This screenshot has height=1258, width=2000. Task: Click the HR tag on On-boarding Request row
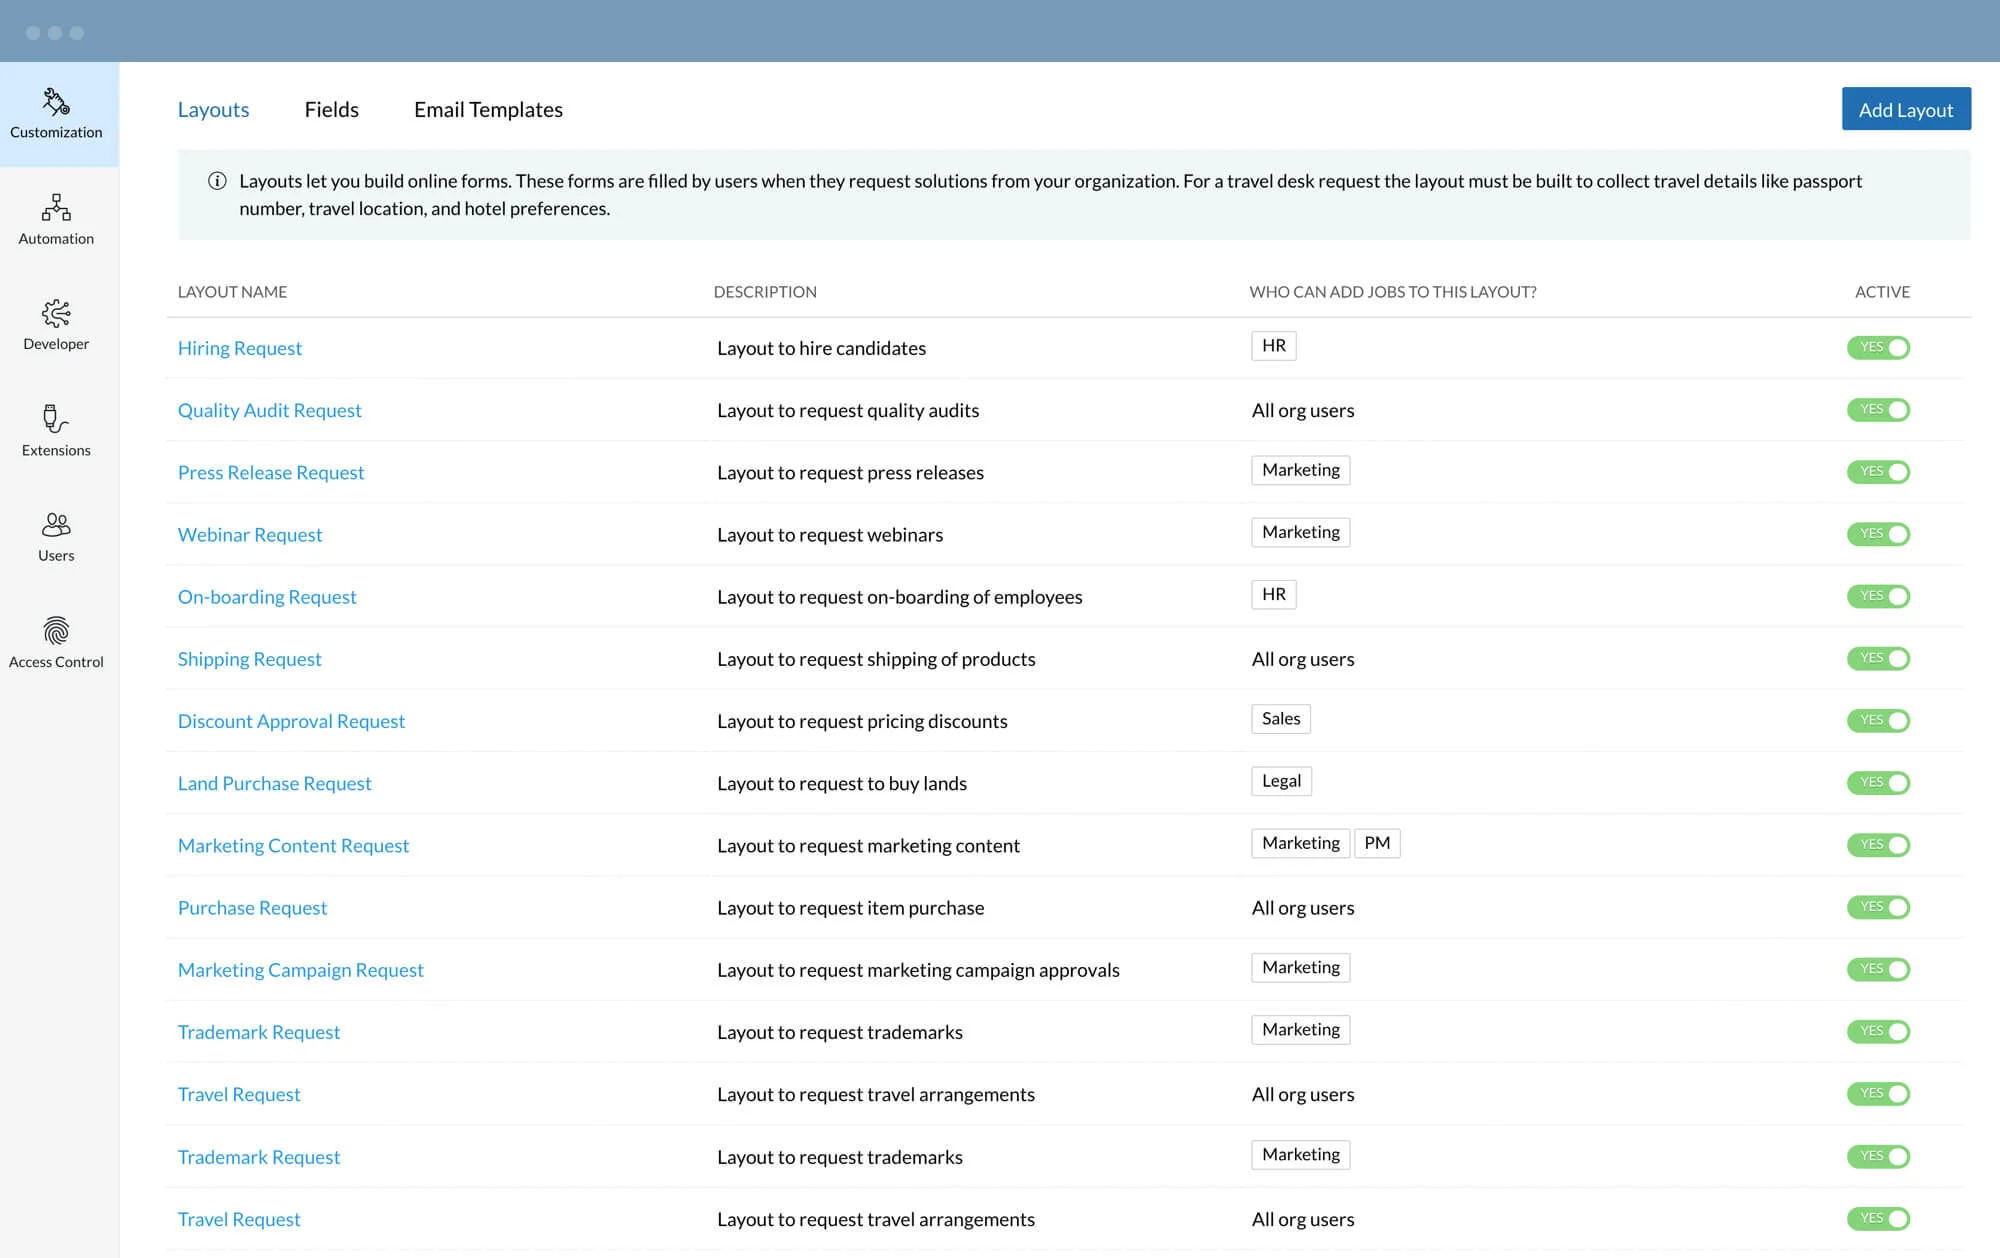1274,595
